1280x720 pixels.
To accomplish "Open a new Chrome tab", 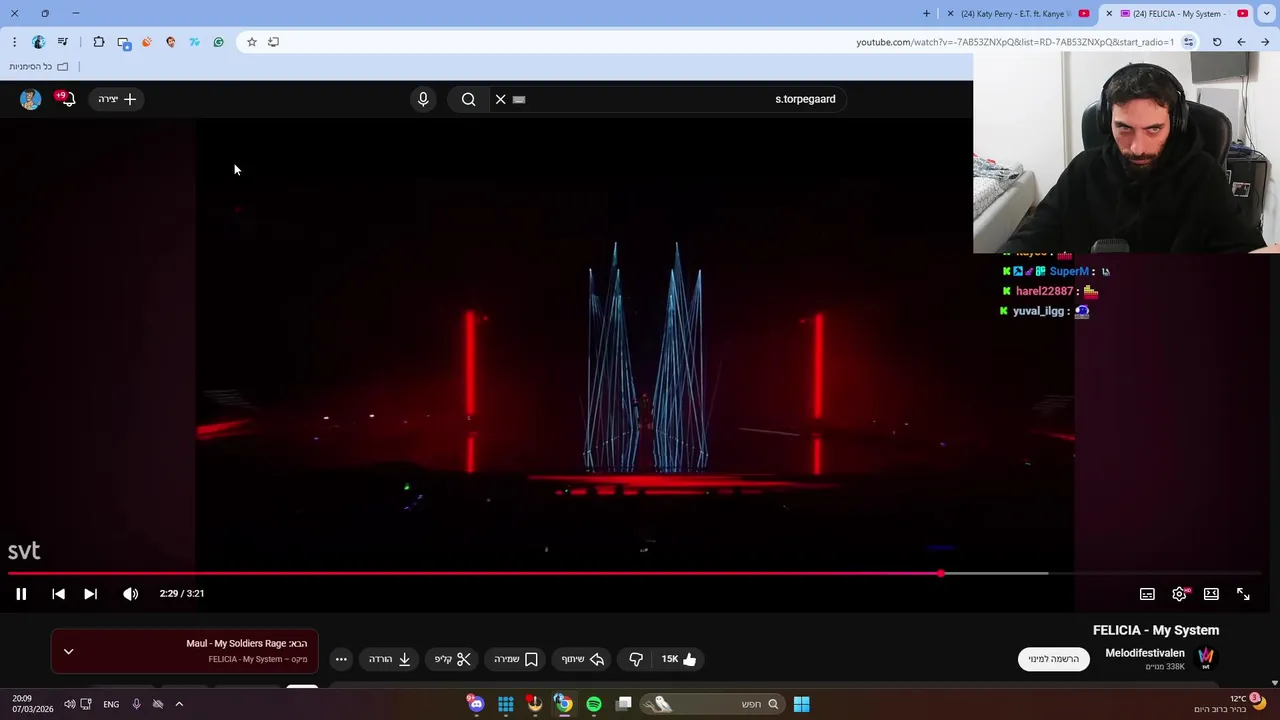I will click(926, 14).
